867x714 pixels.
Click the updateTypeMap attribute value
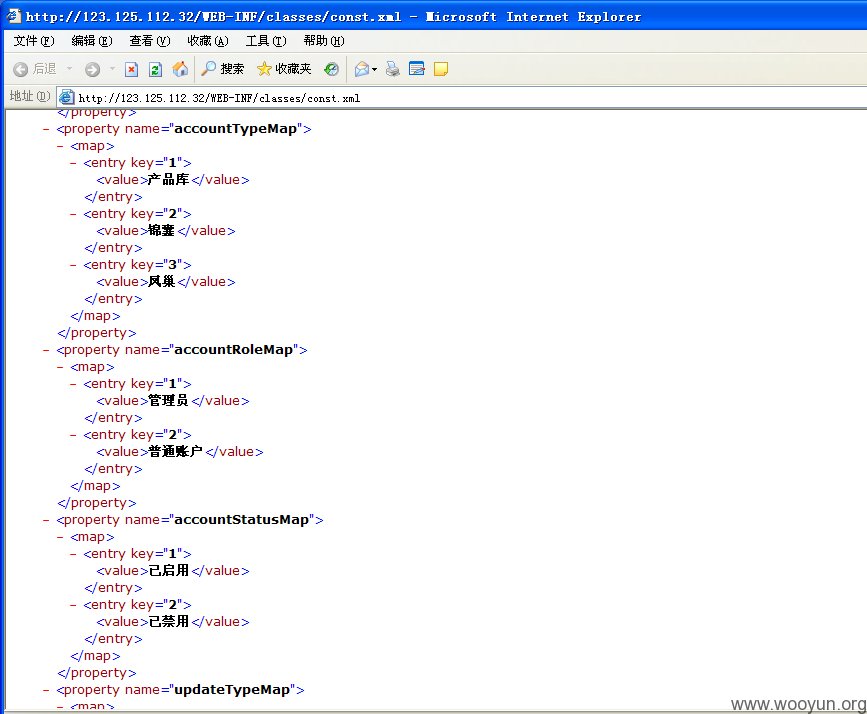(232, 690)
